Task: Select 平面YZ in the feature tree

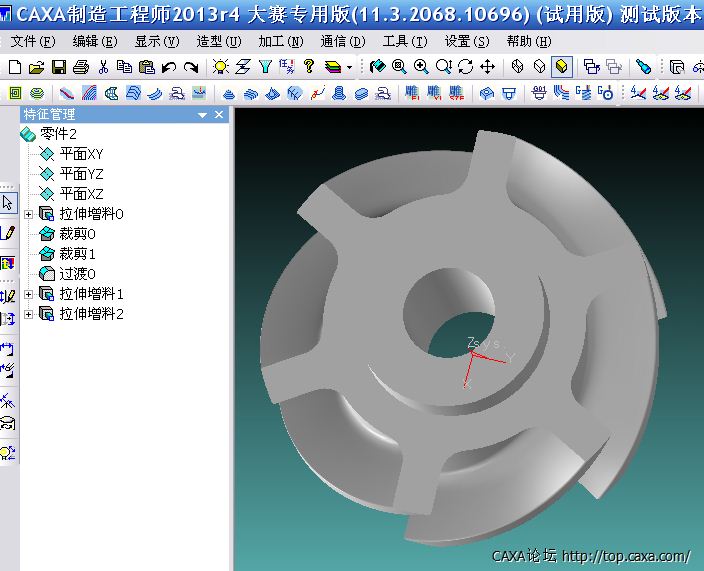Action: pyautogui.click(x=81, y=174)
